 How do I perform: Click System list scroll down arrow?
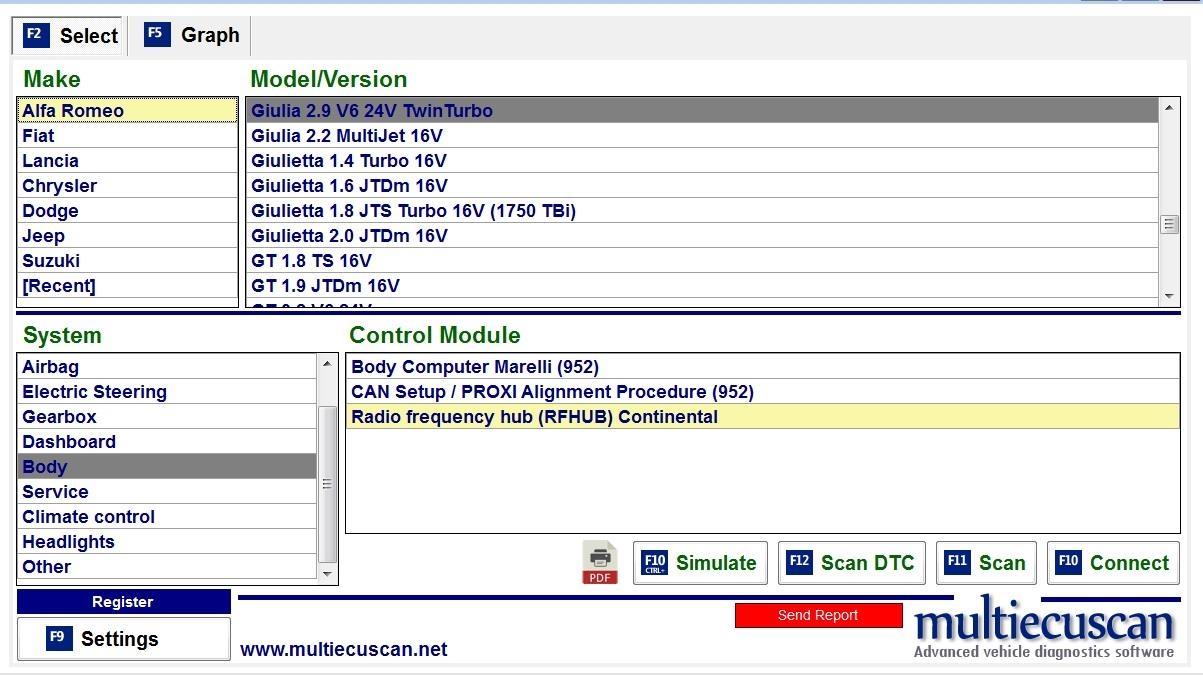click(327, 574)
